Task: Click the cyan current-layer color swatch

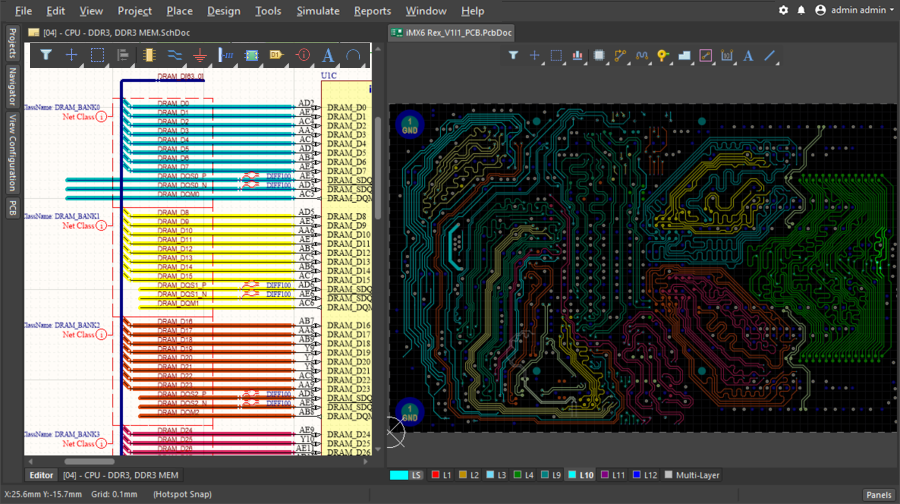Action: [399, 475]
